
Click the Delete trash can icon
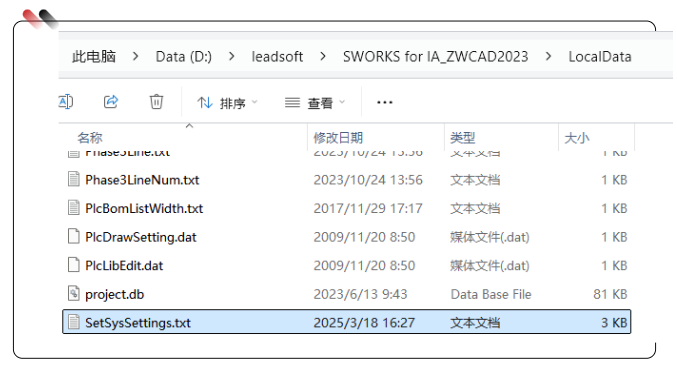tap(156, 102)
